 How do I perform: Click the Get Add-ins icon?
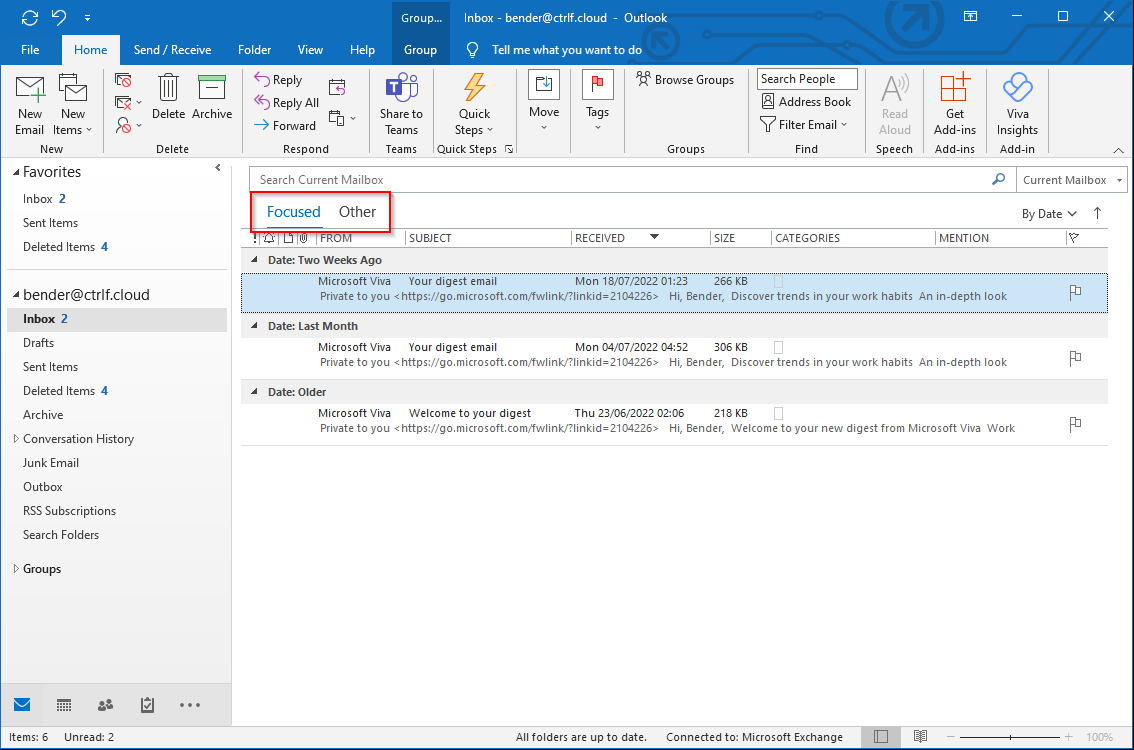click(x=954, y=104)
